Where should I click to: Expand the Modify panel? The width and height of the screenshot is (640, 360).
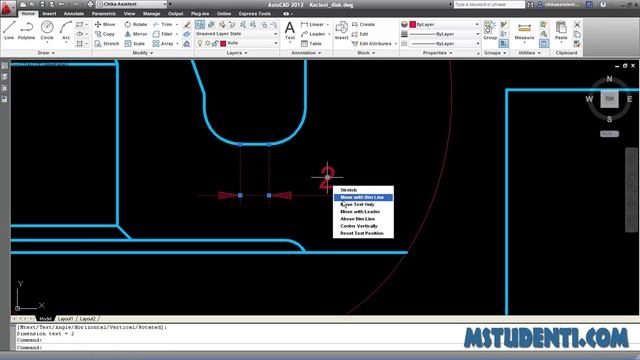pos(143,53)
